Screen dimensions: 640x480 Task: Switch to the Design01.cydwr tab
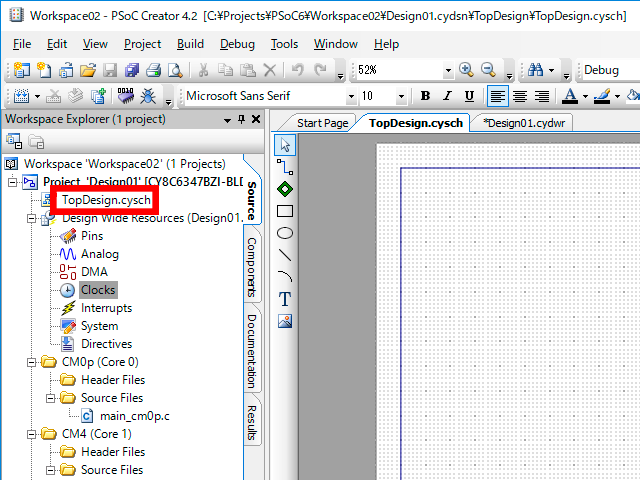click(x=524, y=123)
